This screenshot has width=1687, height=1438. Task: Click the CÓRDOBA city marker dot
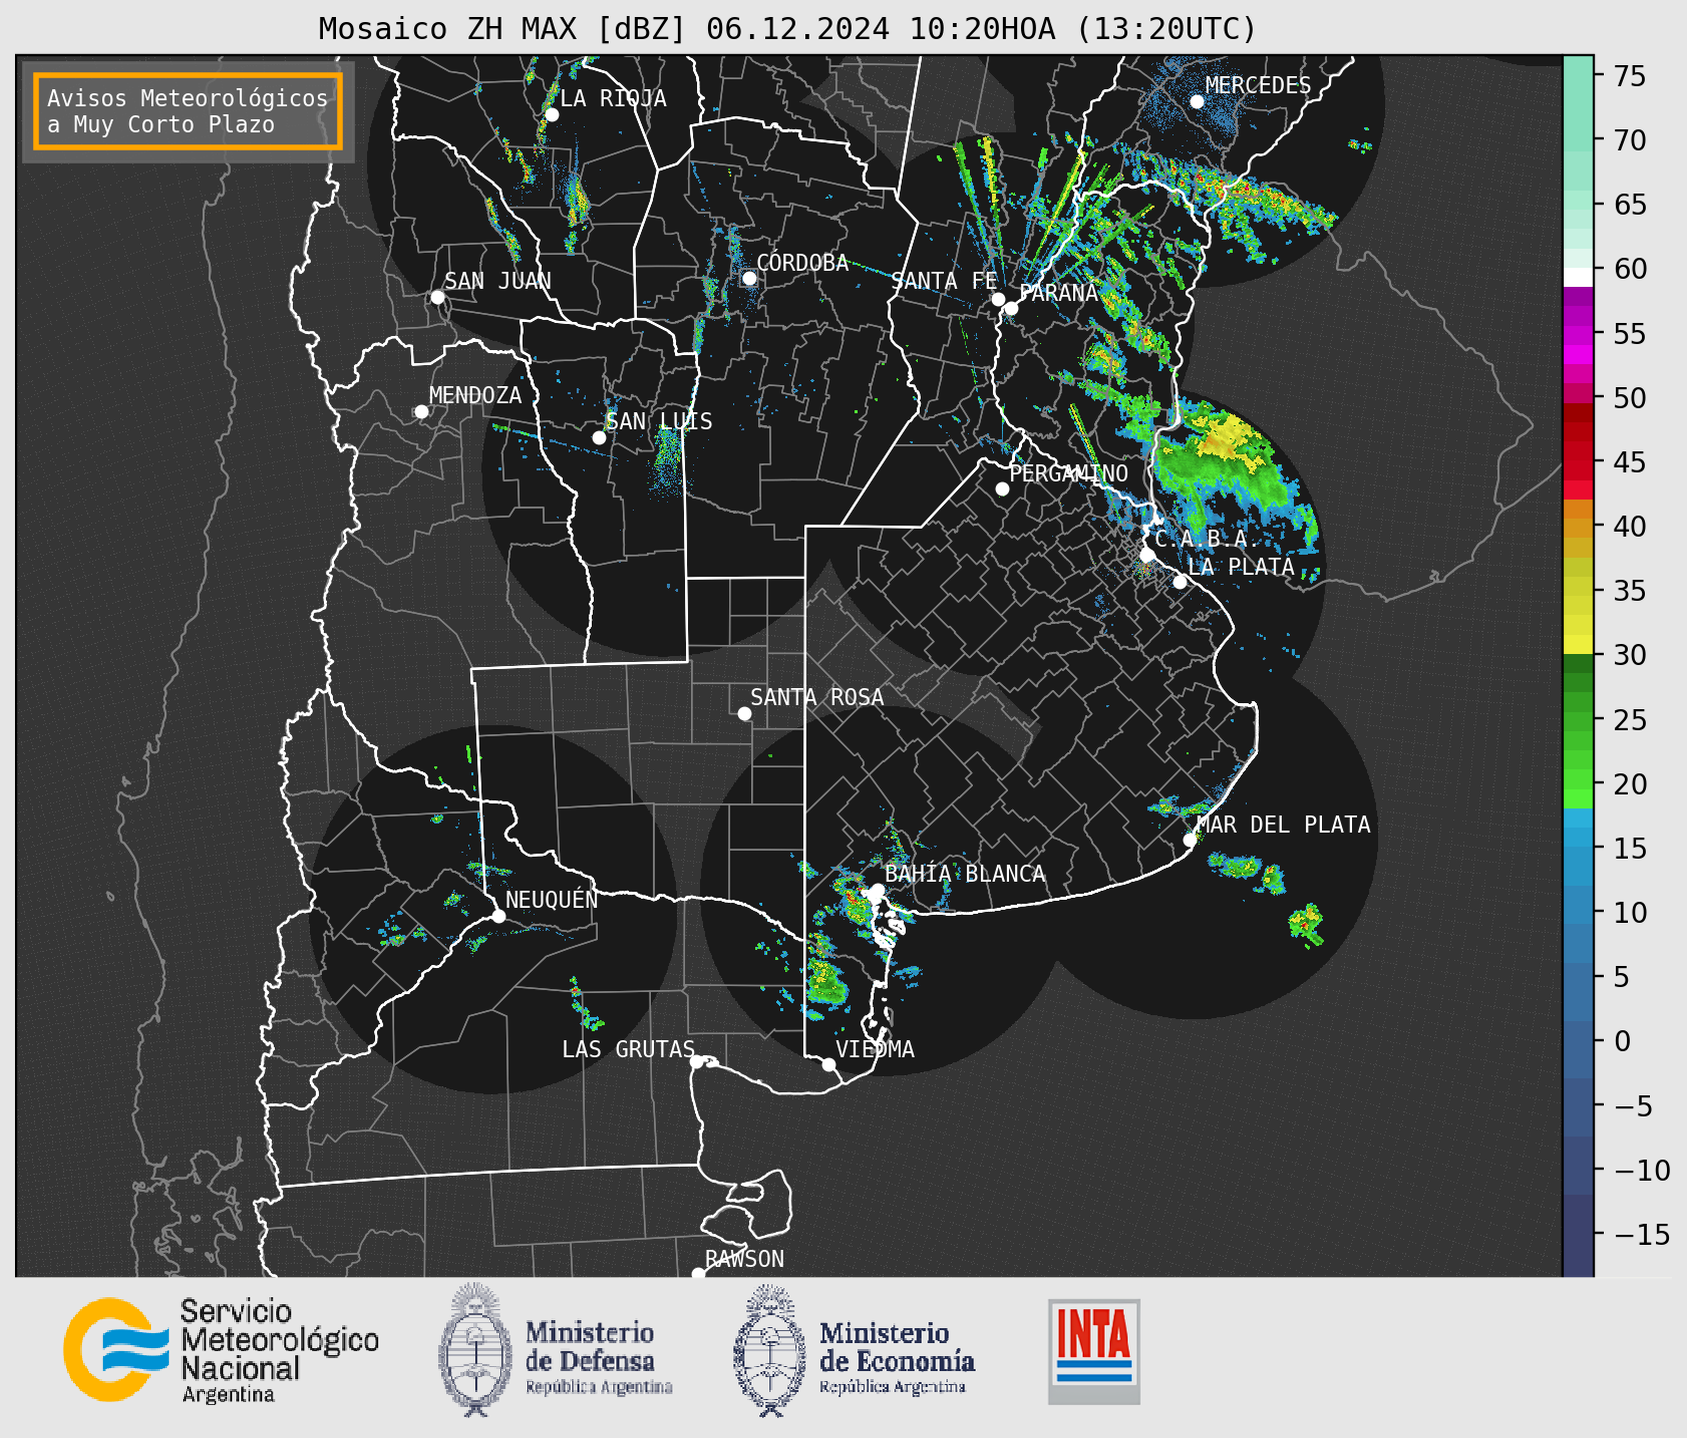point(749,278)
